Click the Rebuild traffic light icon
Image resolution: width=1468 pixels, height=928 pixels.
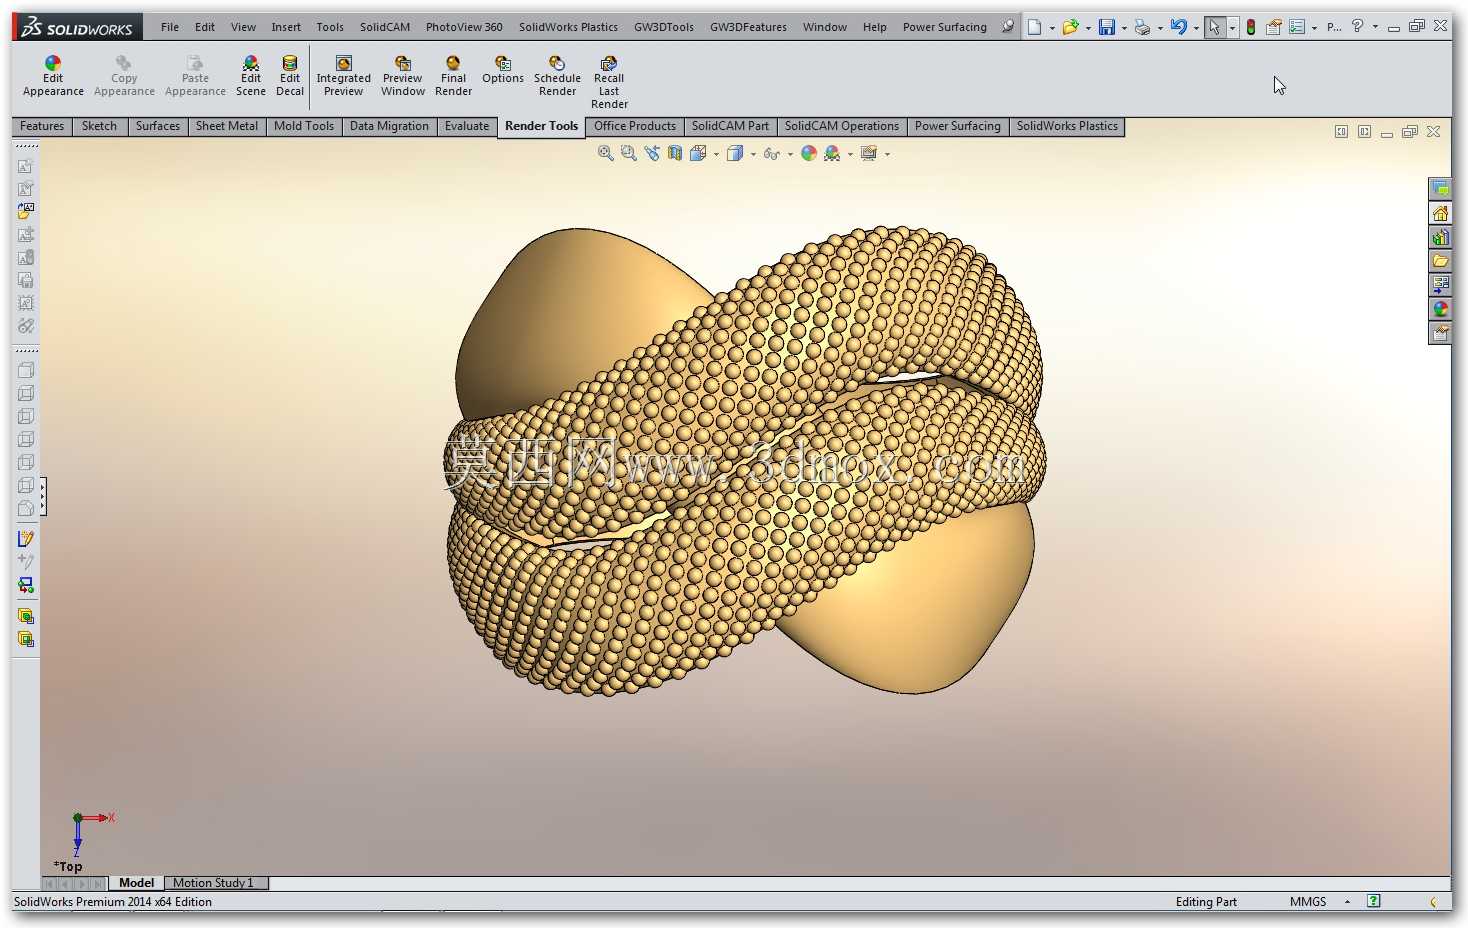pyautogui.click(x=1250, y=27)
